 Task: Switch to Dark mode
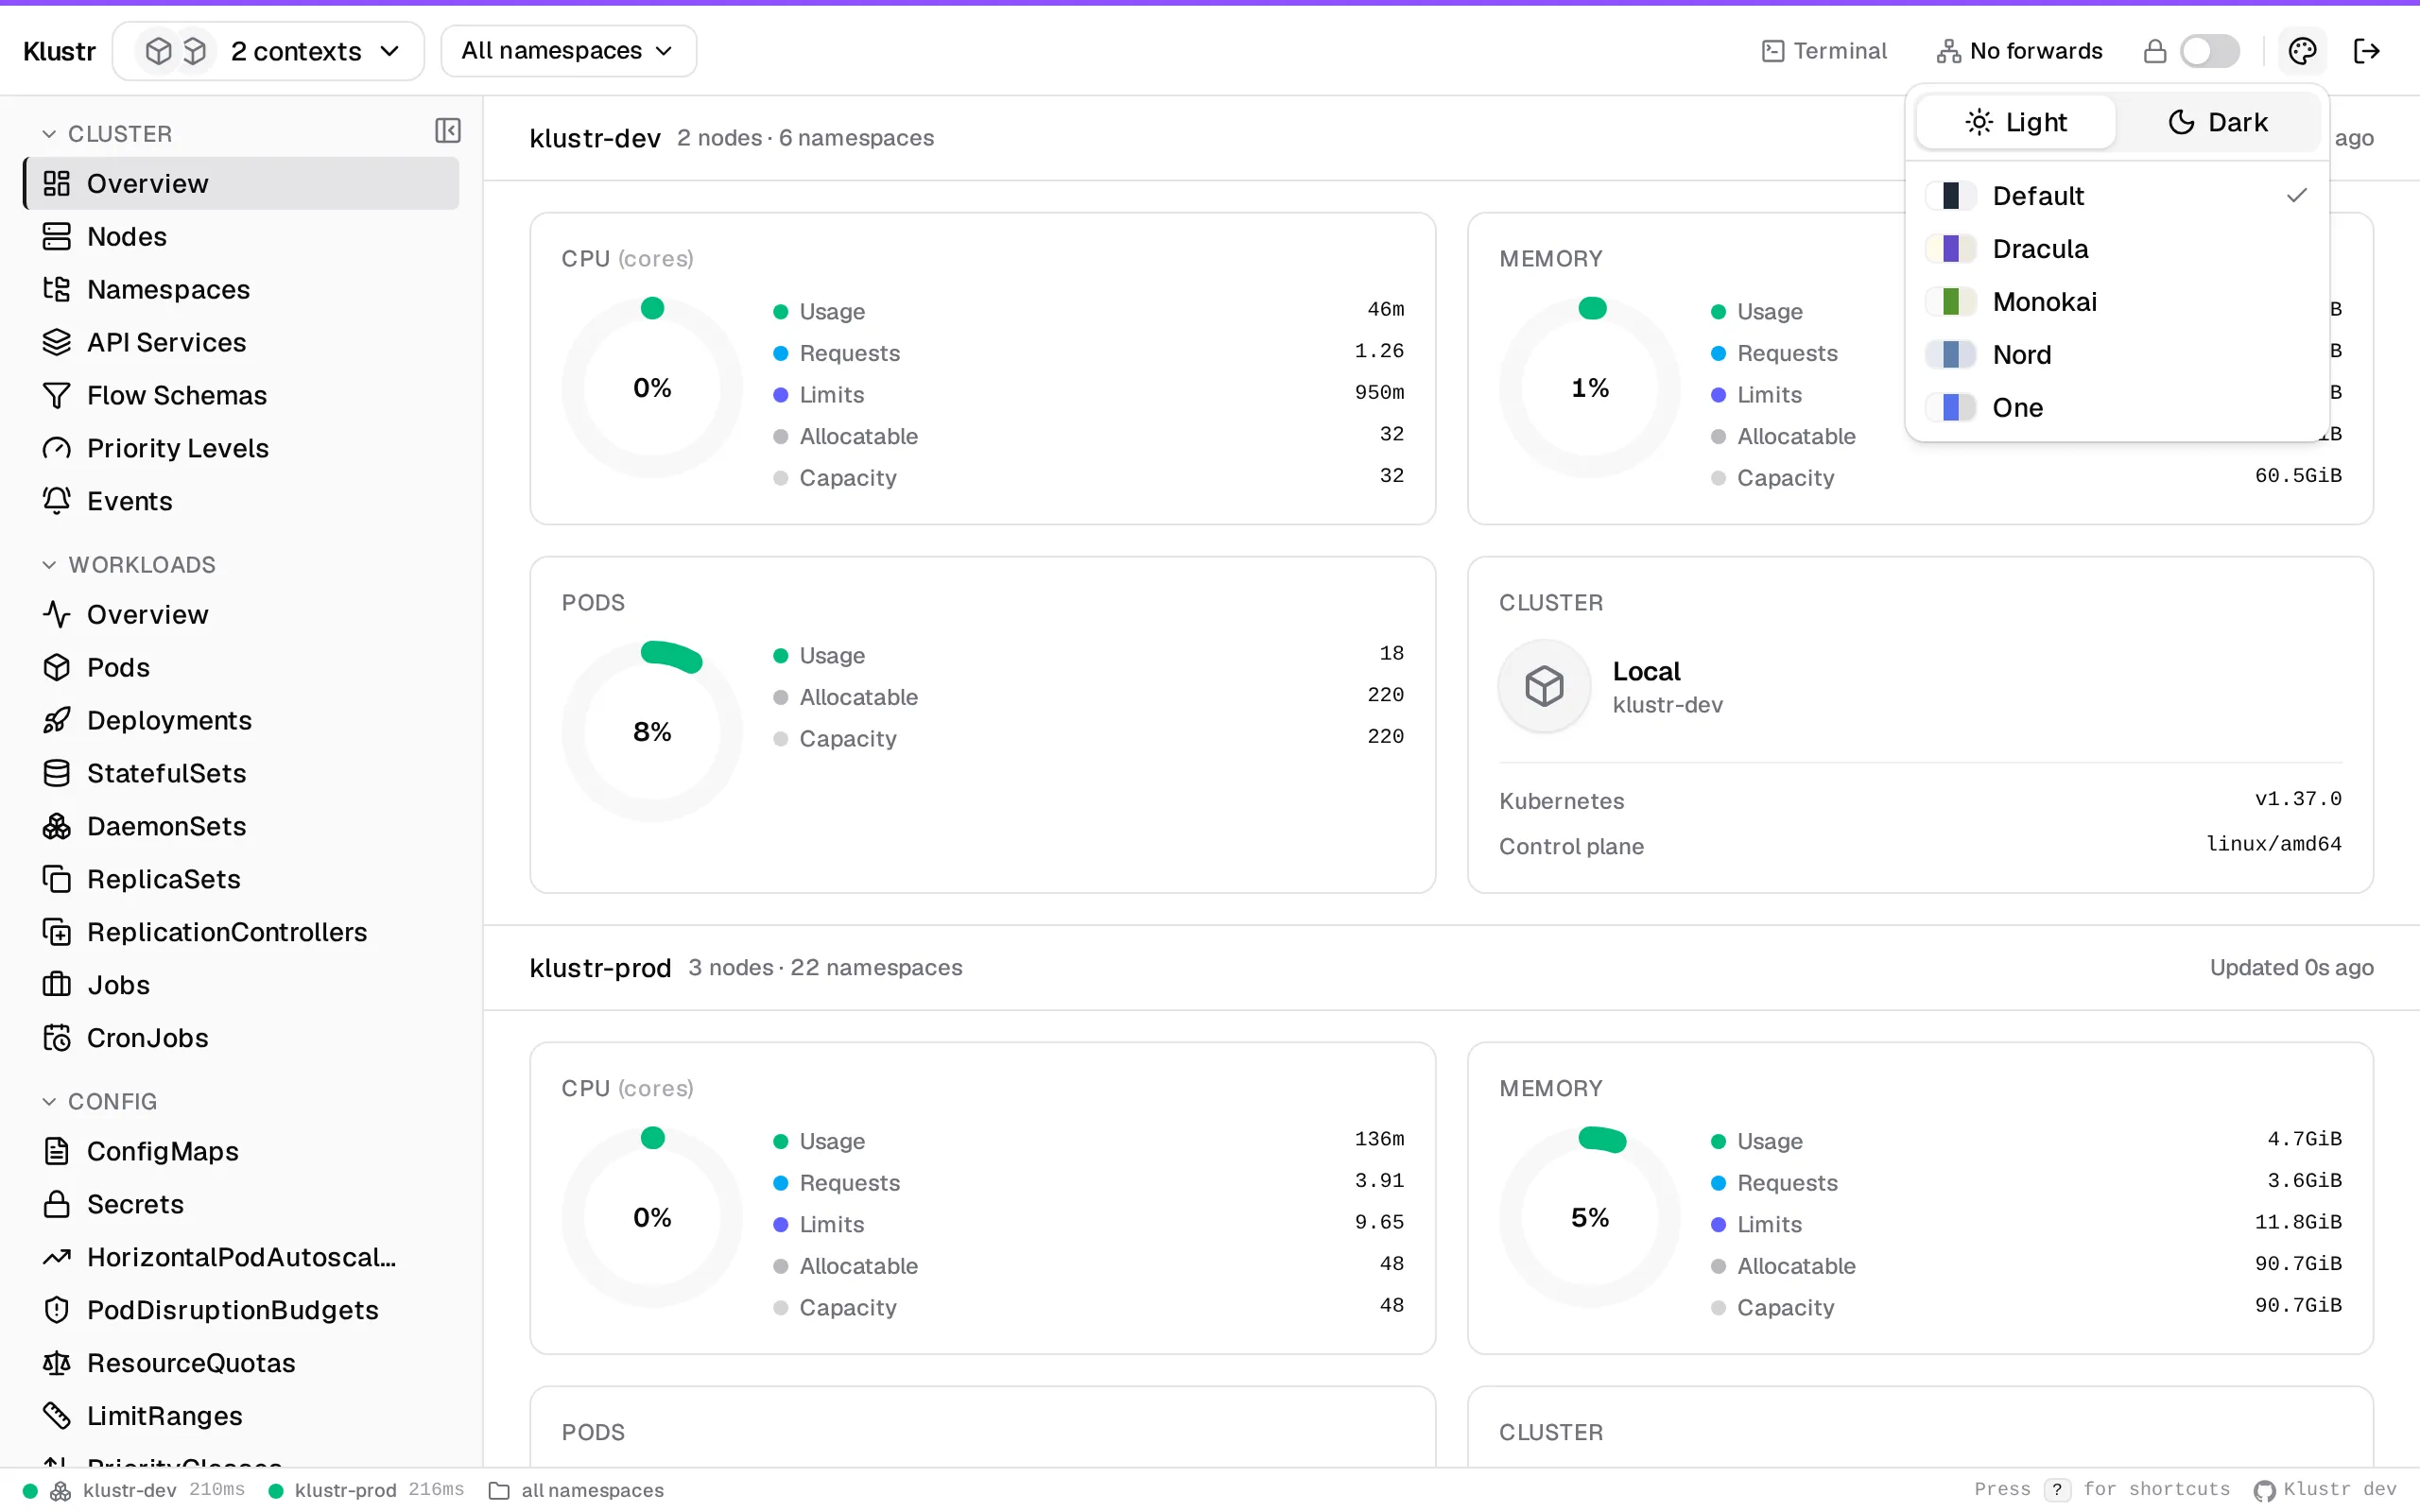[x=2217, y=122]
